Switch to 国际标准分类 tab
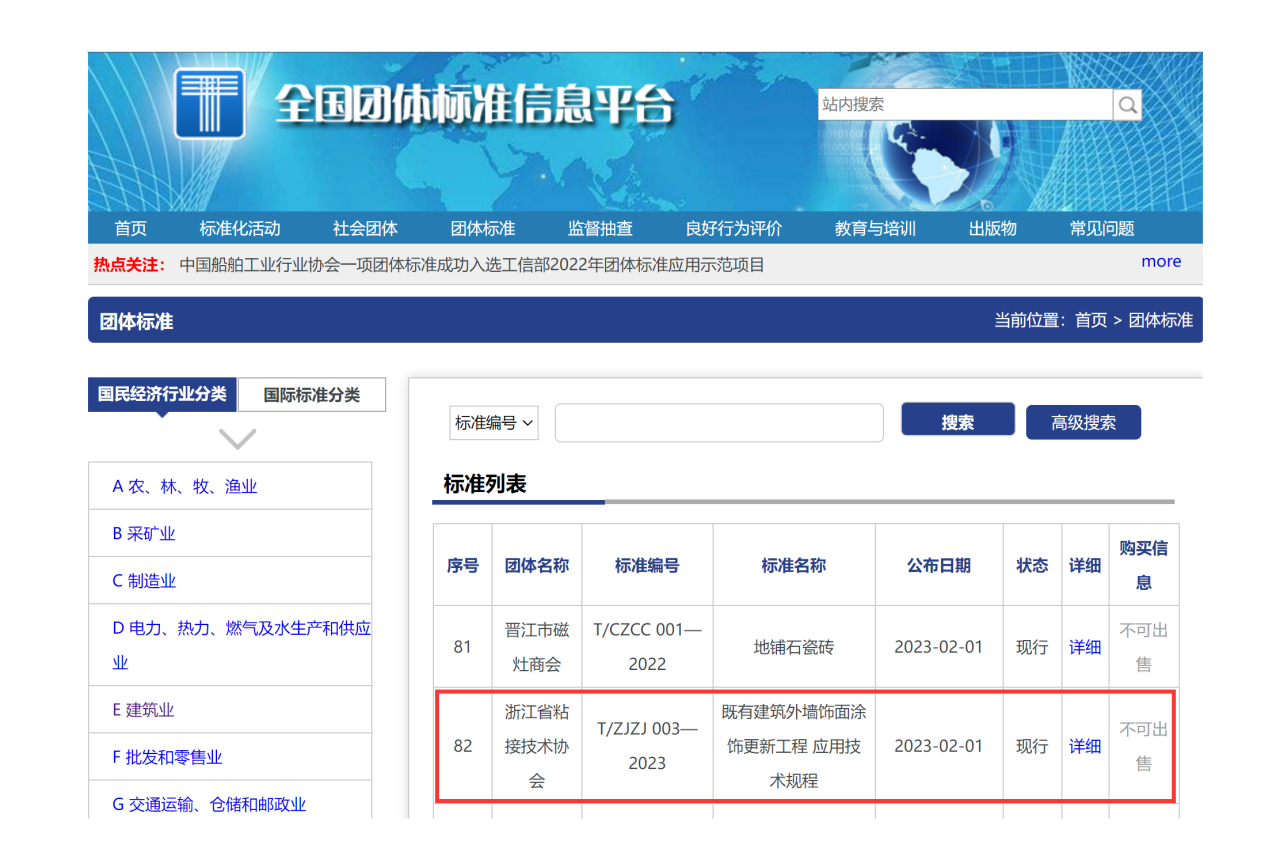Viewport: 1280px width, 867px height. click(312, 395)
